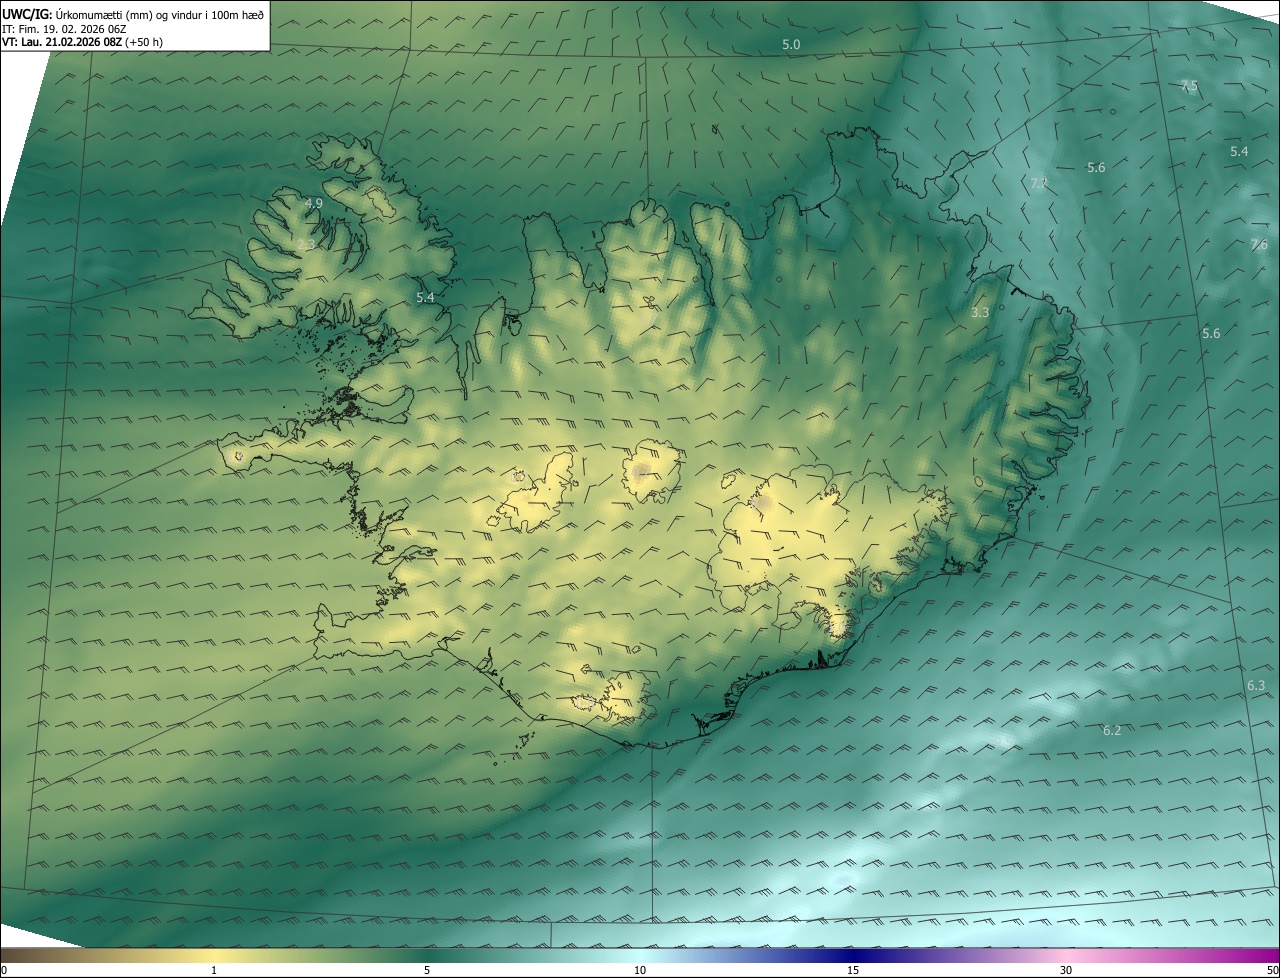Click the 2.3 value label over the Westfjords
The width and height of the screenshot is (1280, 978).
click(306, 244)
